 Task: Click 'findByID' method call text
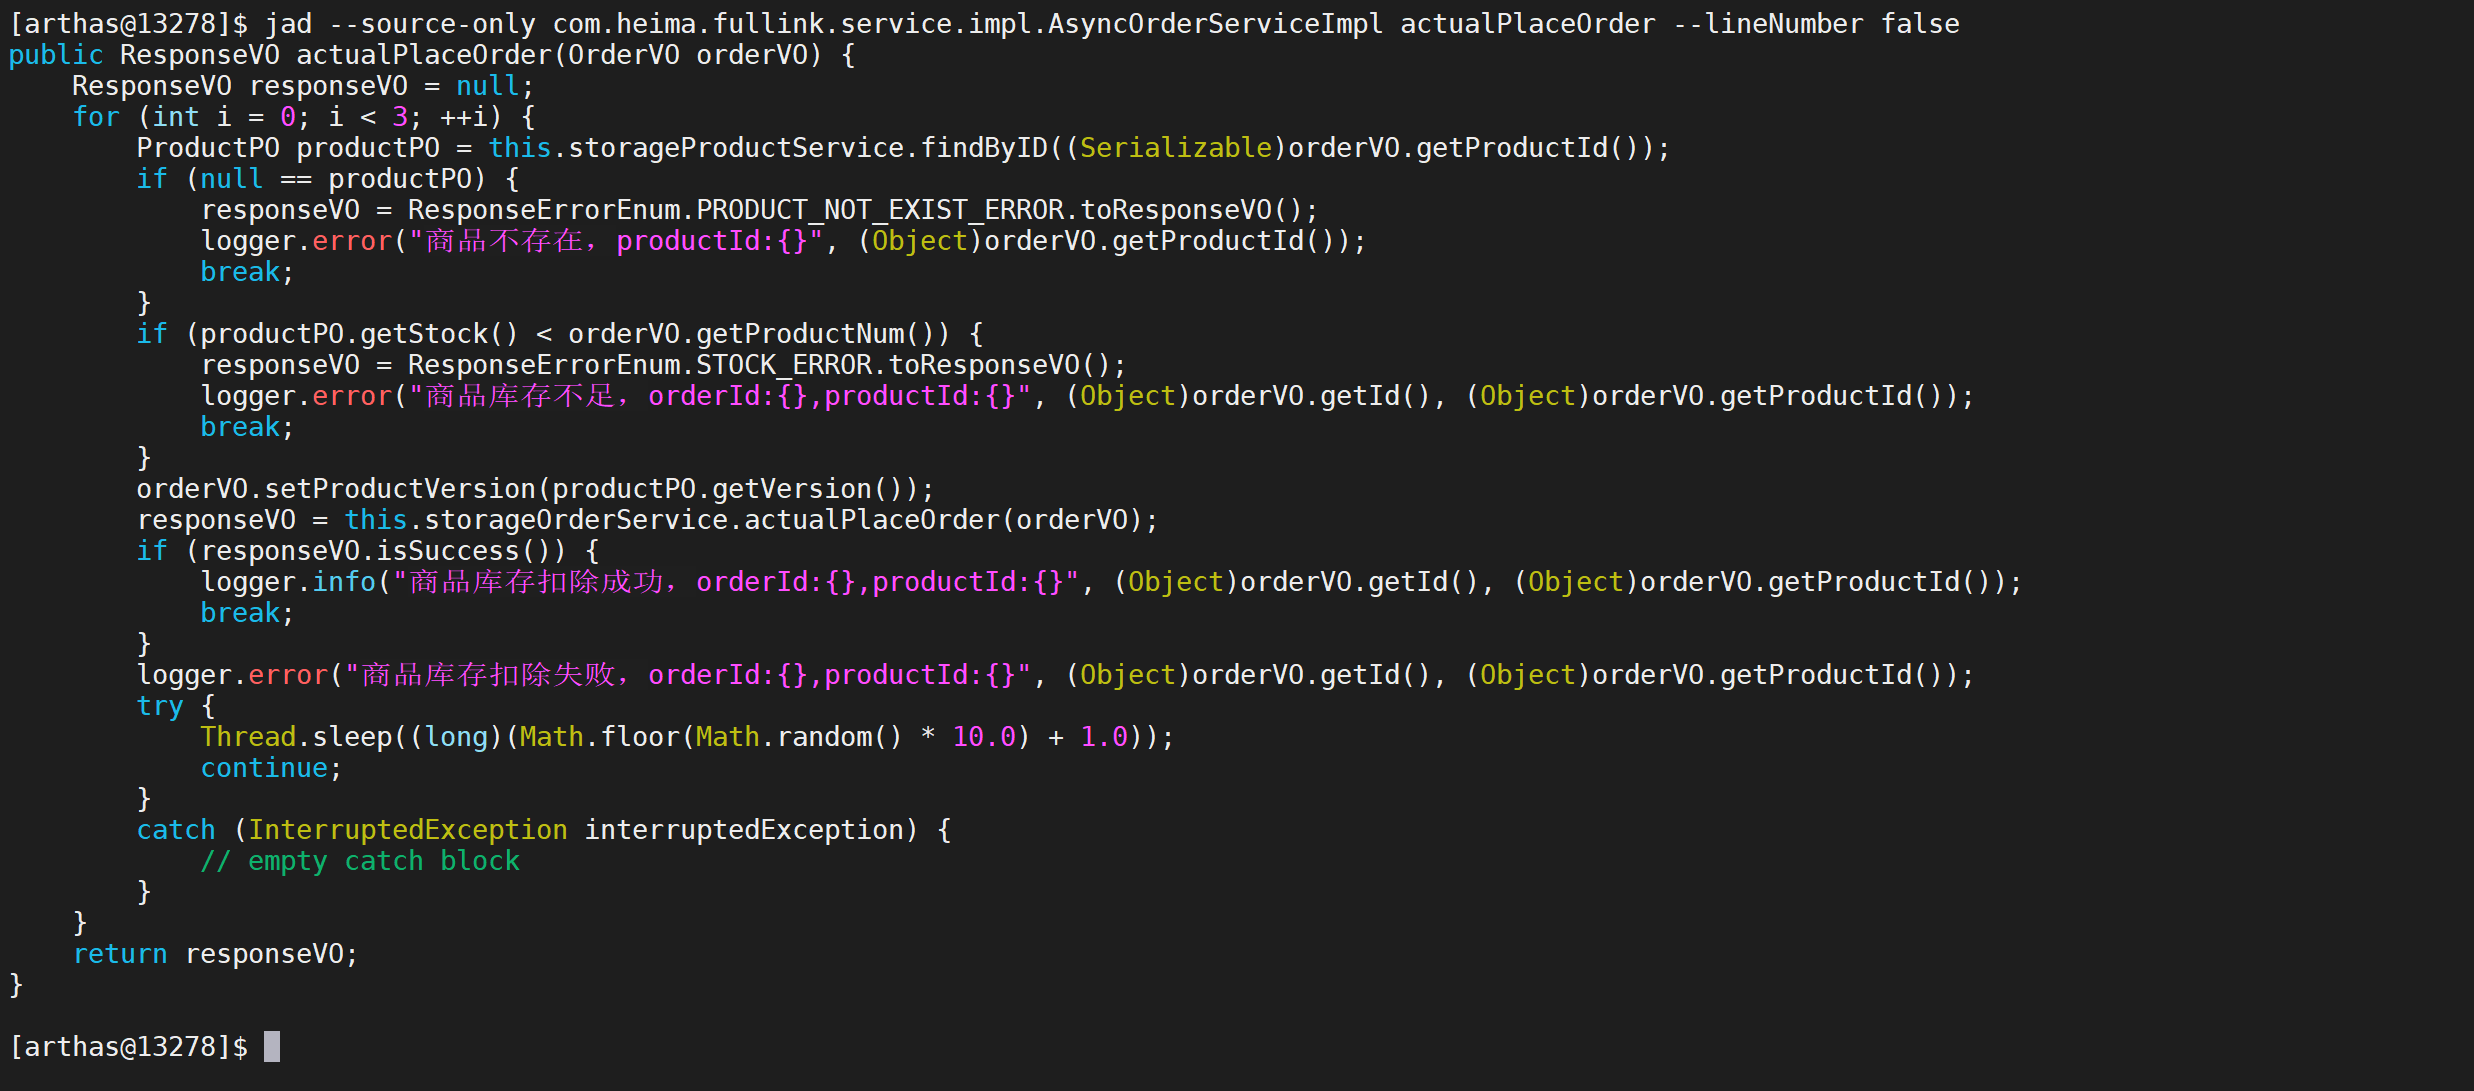984,148
